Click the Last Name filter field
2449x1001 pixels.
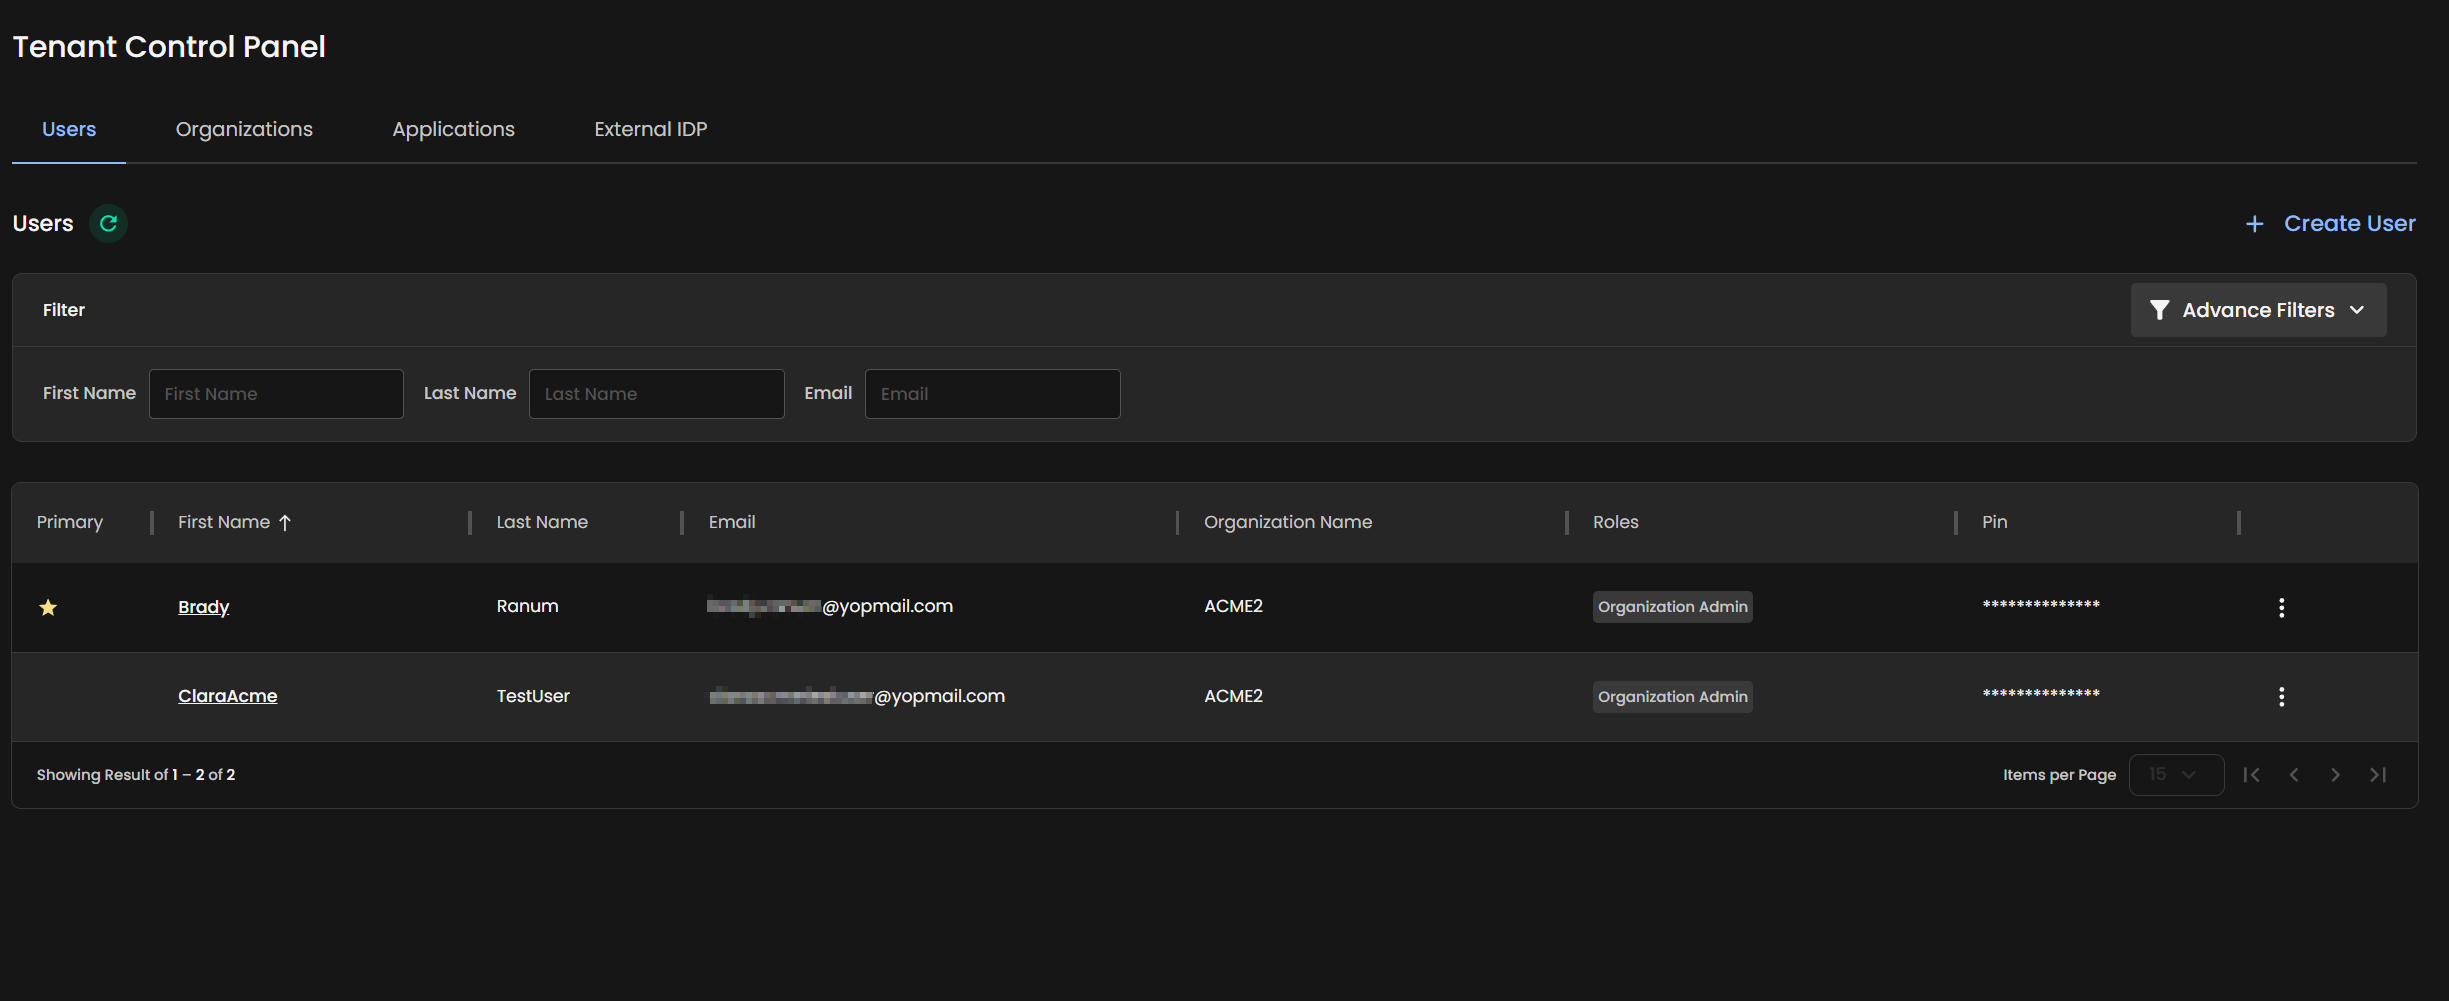(x=656, y=394)
